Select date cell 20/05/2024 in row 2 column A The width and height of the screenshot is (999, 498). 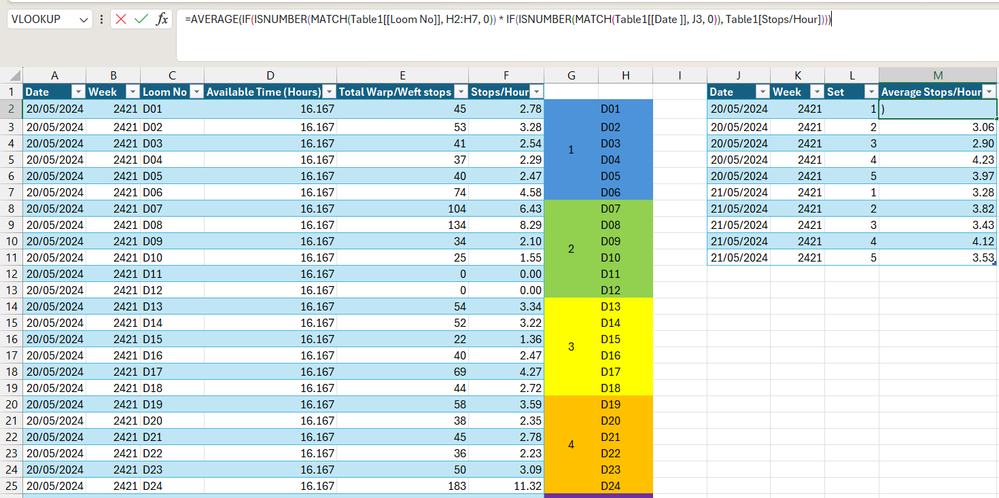[x=55, y=109]
